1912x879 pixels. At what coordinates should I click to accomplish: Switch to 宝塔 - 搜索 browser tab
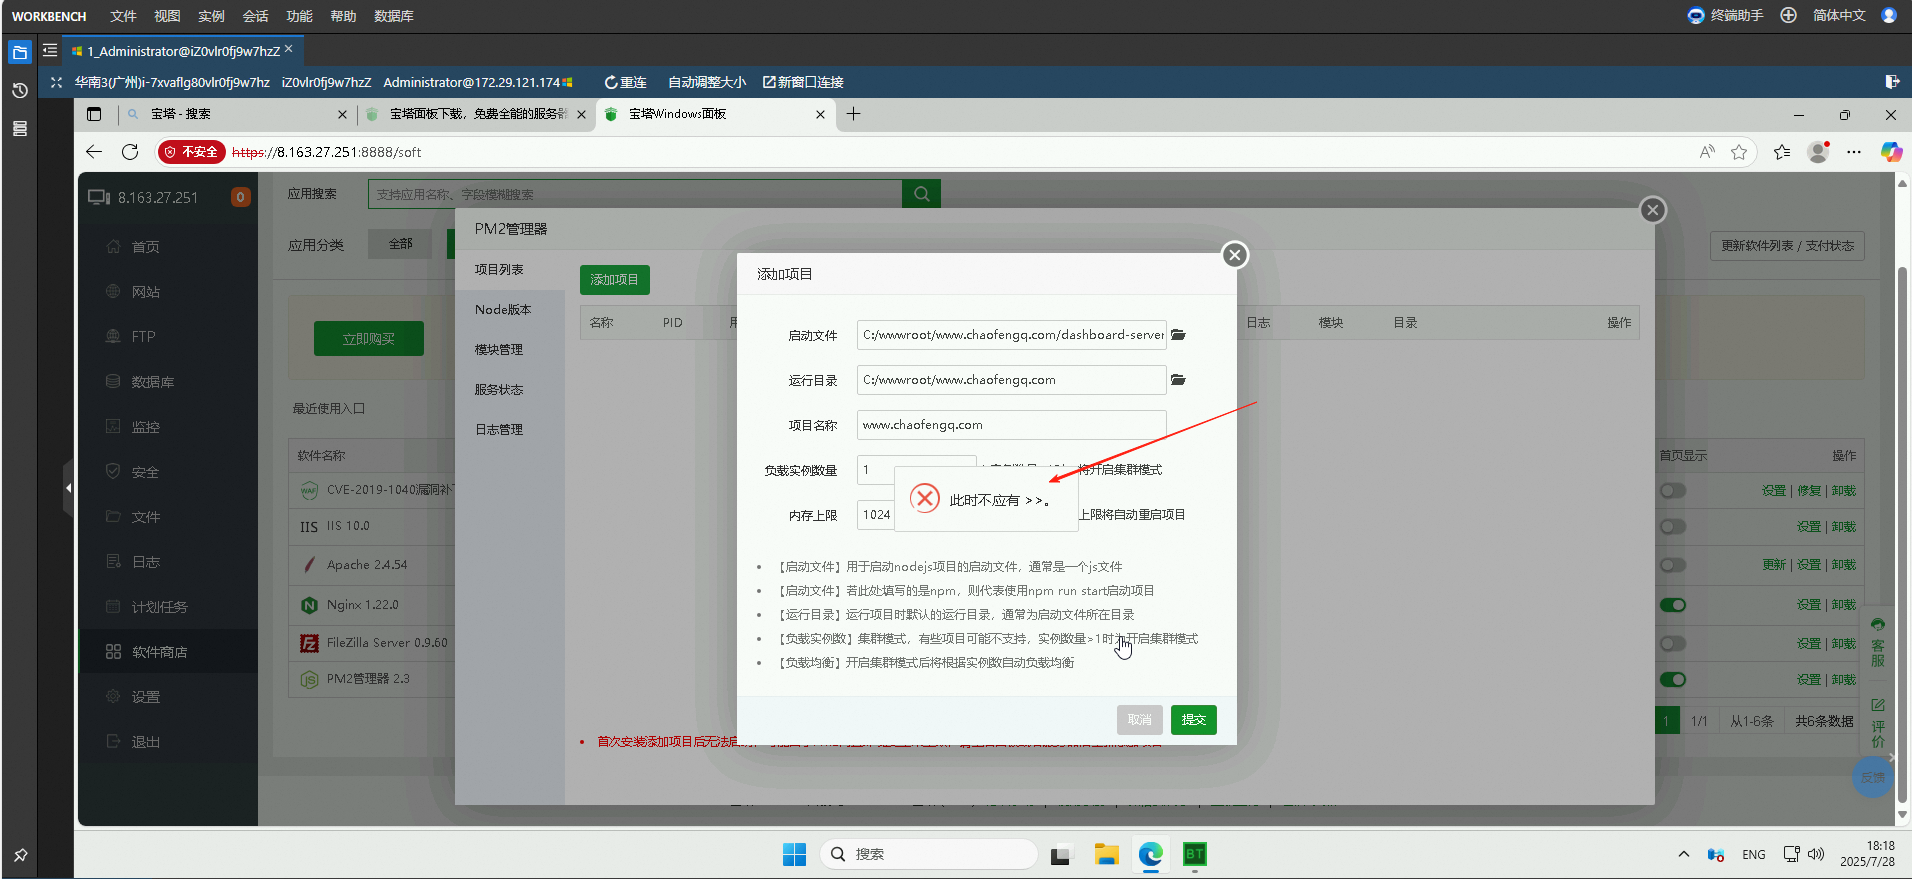(x=236, y=114)
